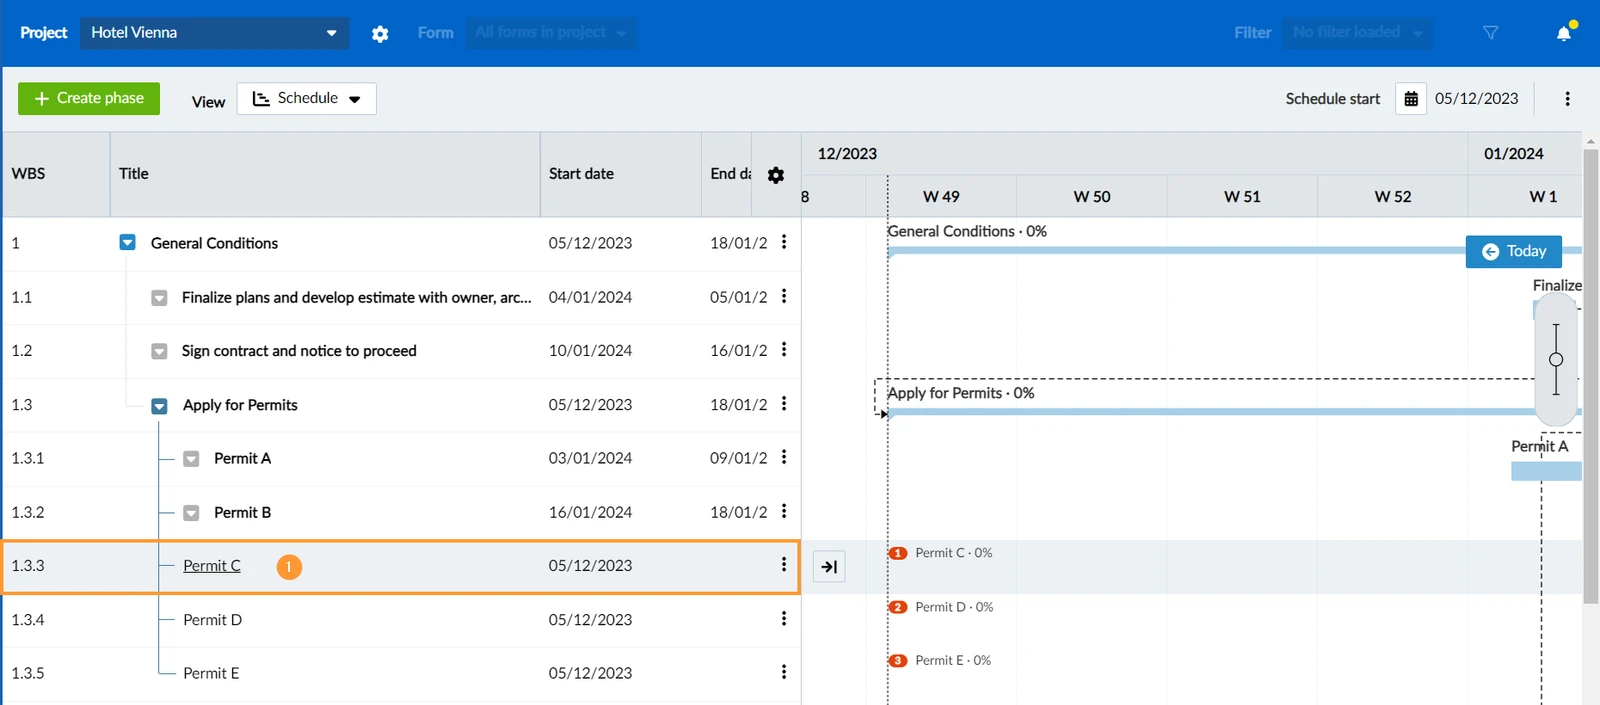The height and width of the screenshot is (705, 1600).
Task: Expand the Permit A row
Action: (191, 459)
